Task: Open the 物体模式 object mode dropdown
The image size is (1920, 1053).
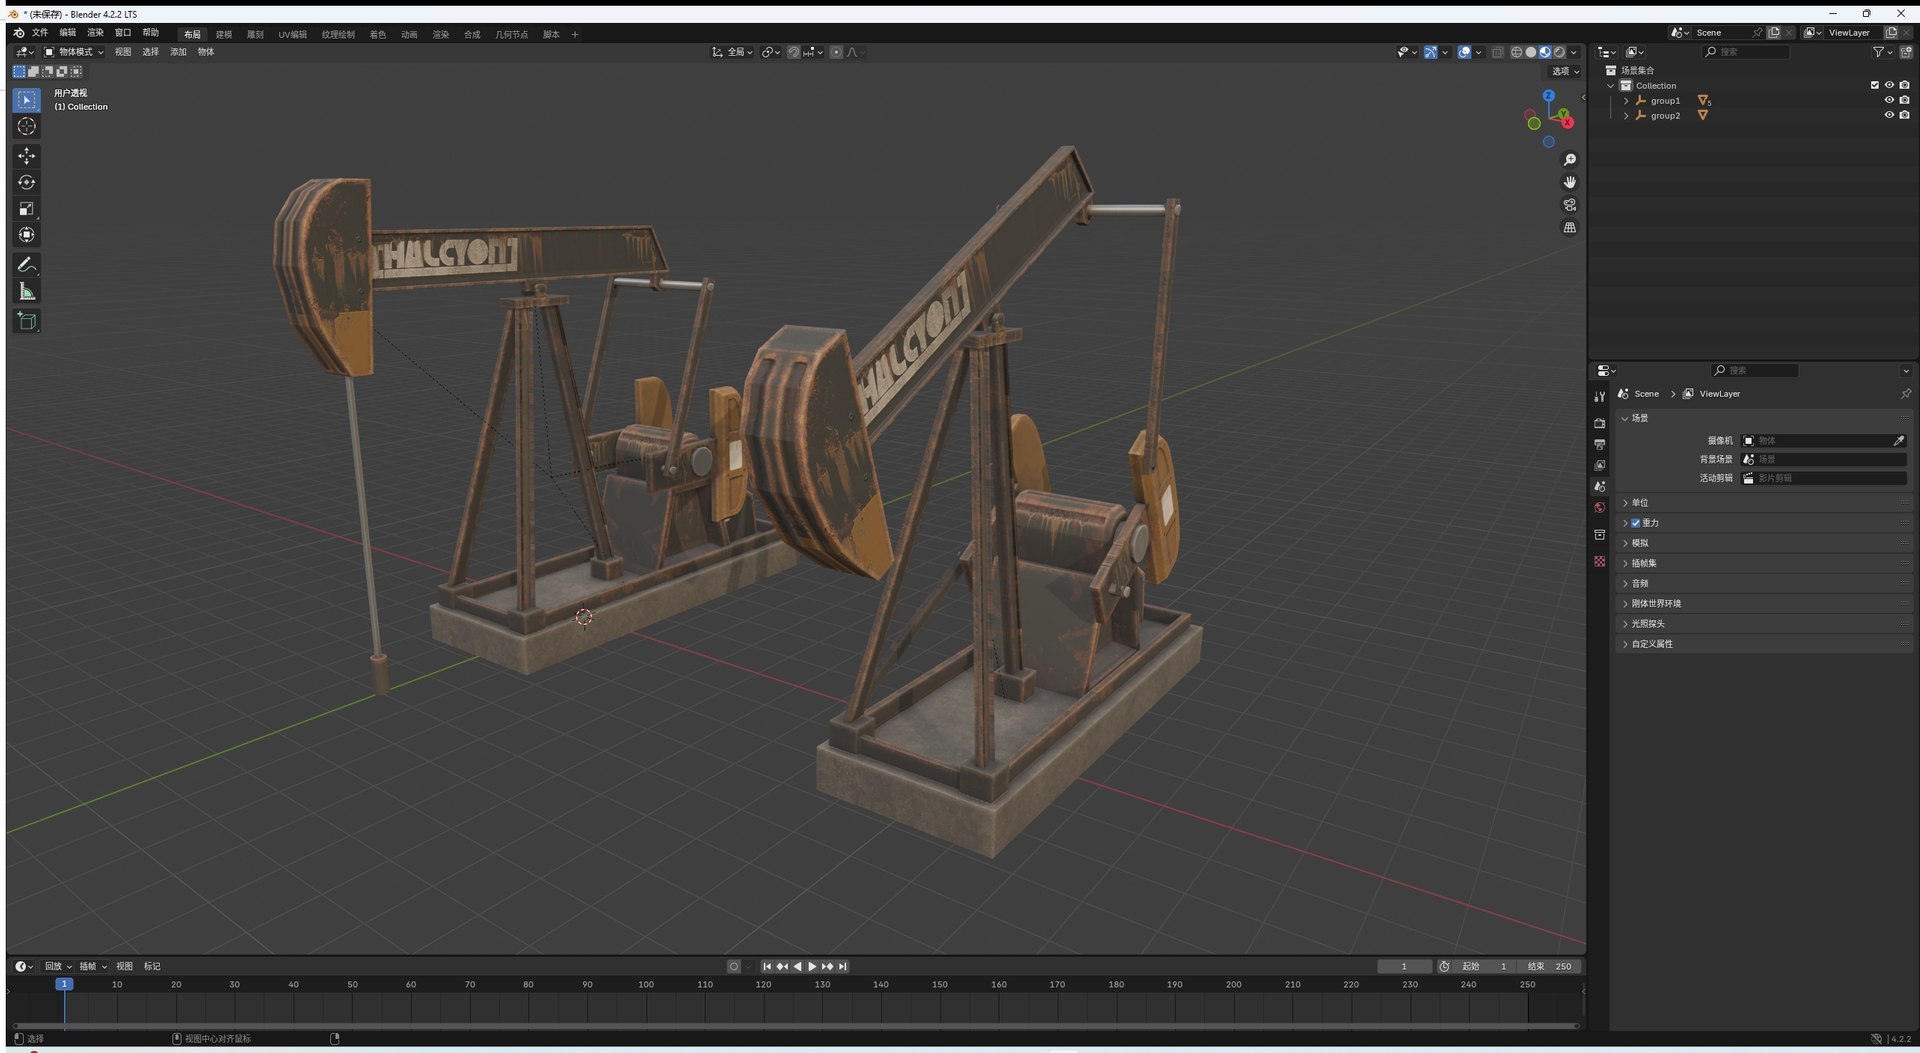Action: pos(74,52)
